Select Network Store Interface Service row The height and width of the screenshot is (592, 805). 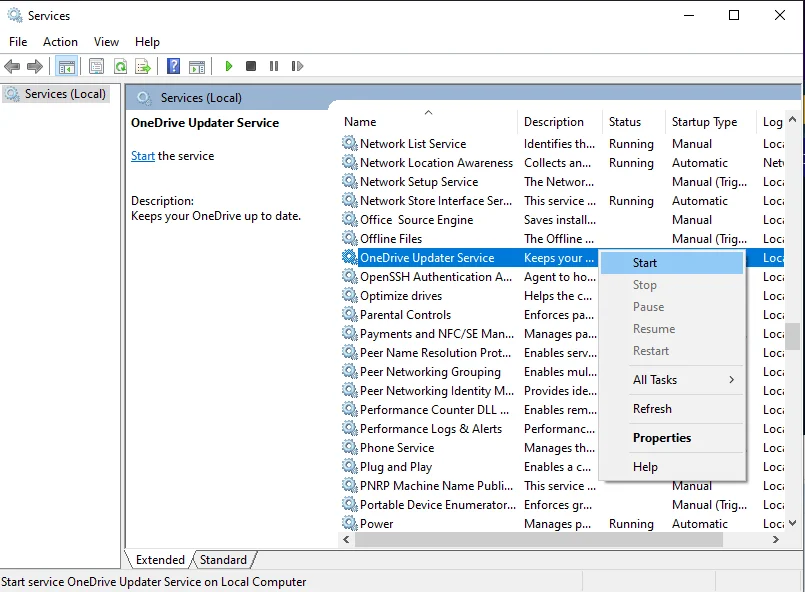pyautogui.click(x=563, y=201)
